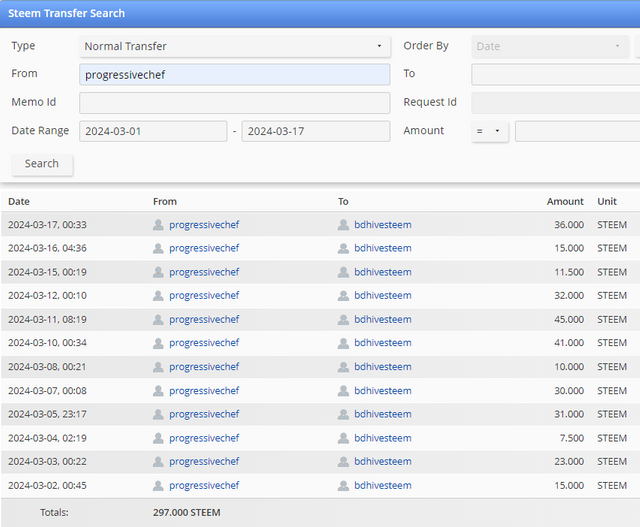Open progressivechef link in 2024-03-02, 00:45 row

[x=204, y=486]
